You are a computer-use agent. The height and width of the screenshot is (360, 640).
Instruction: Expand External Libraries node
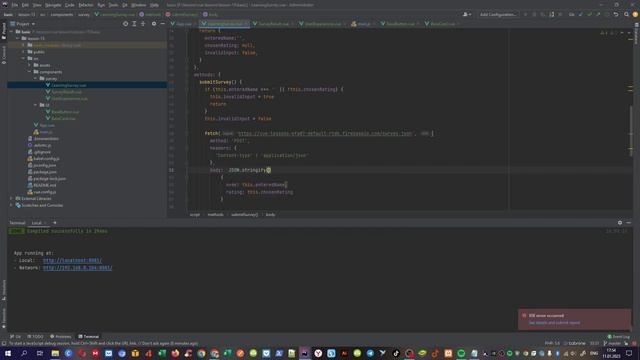11,198
